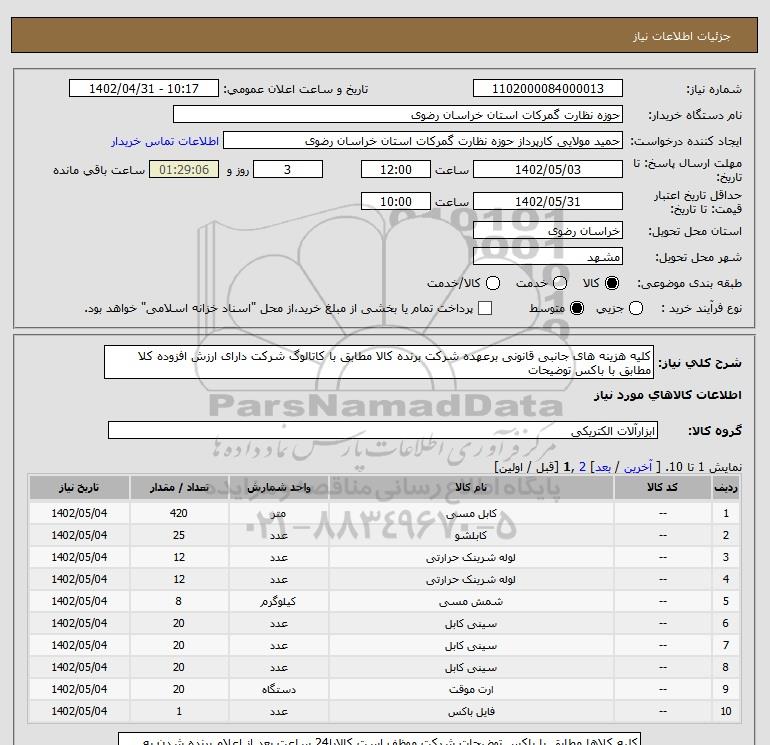The height and width of the screenshot is (745, 770).
Task: Open اطلاعات تماس خریدار link
Action: click(165, 141)
